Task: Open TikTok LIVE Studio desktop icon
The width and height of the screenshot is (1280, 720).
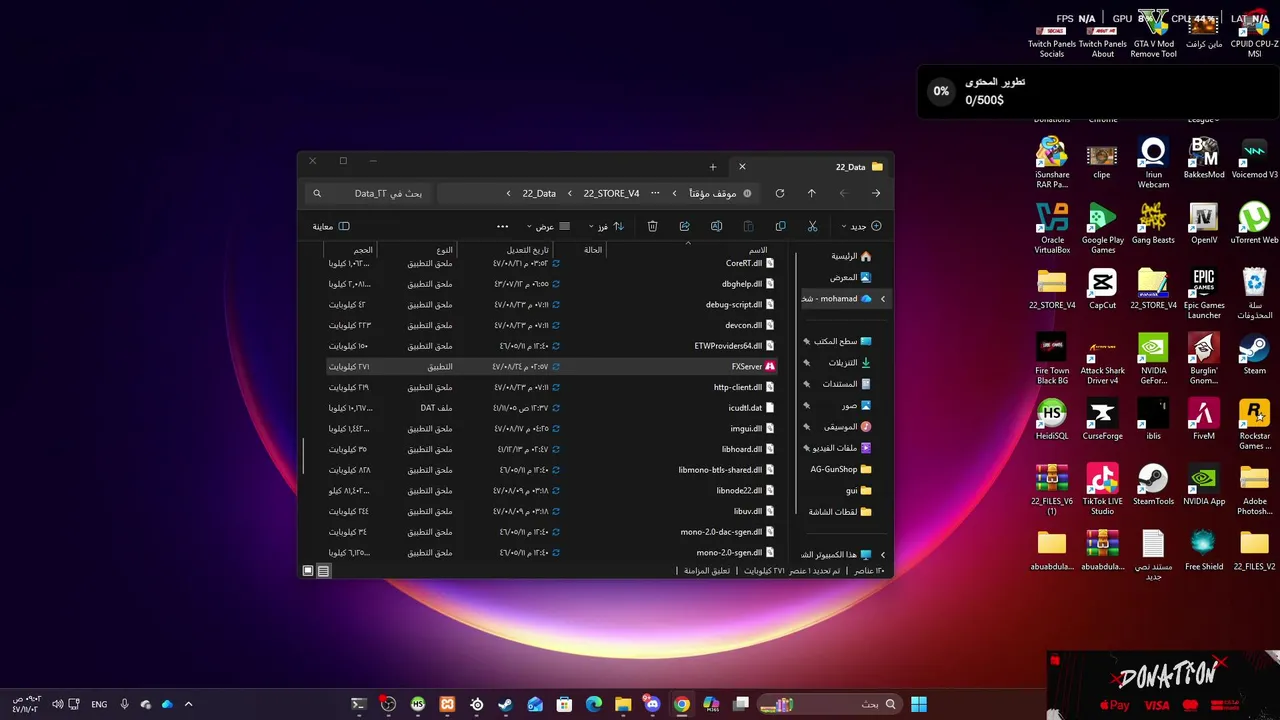Action: pos(1102,489)
